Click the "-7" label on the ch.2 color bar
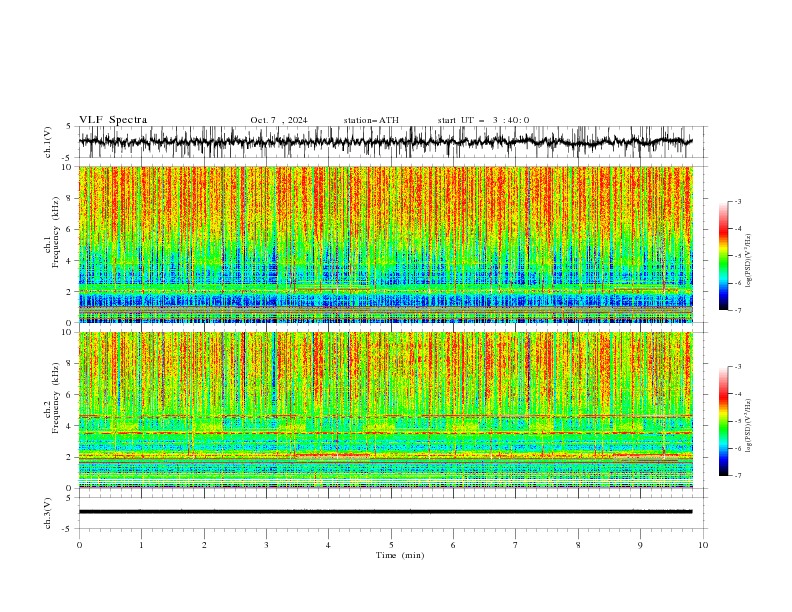This screenshot has width=792, height=612. [x=738, y=476]
